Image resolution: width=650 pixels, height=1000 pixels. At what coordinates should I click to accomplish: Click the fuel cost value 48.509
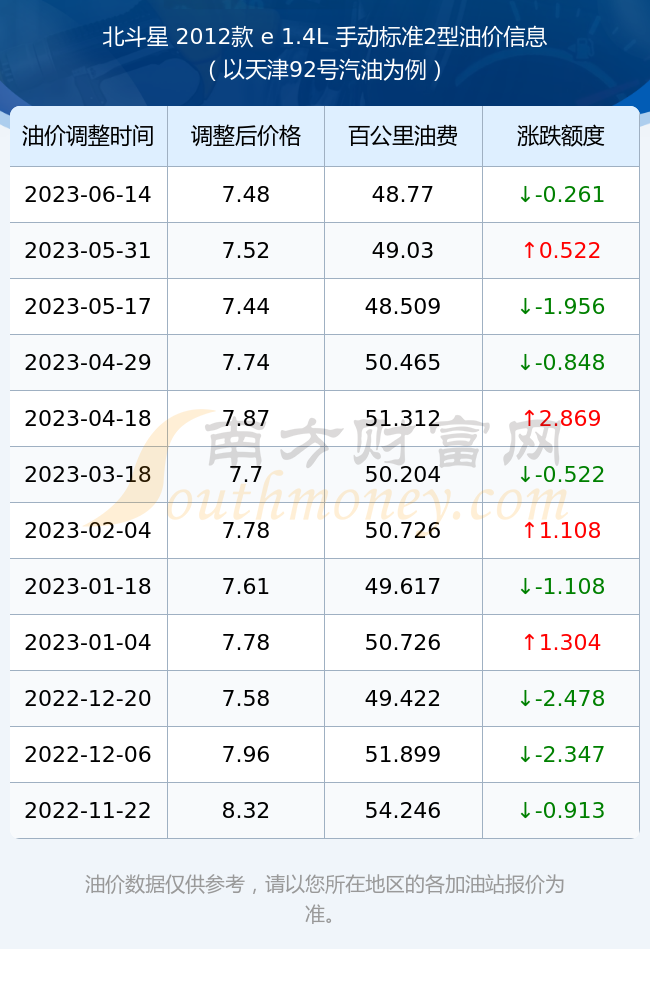click(403, 306)
